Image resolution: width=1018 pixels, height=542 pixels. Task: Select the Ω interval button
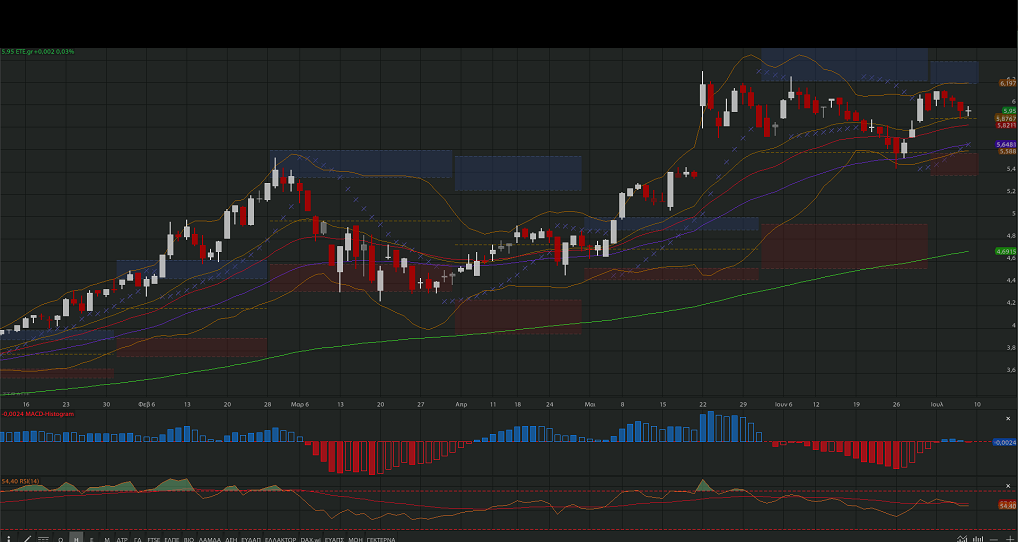(x=60, y=539)
